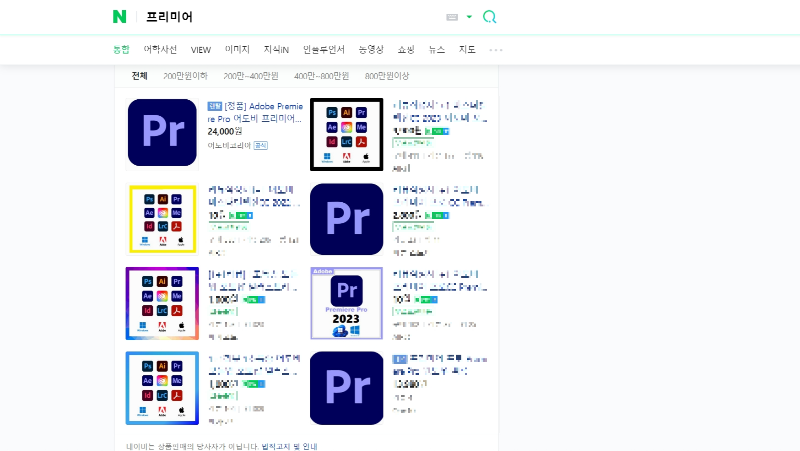Open the Pr thumbnail beside the 2,000원 listing
800x451 pixels.
coord(346,219)
